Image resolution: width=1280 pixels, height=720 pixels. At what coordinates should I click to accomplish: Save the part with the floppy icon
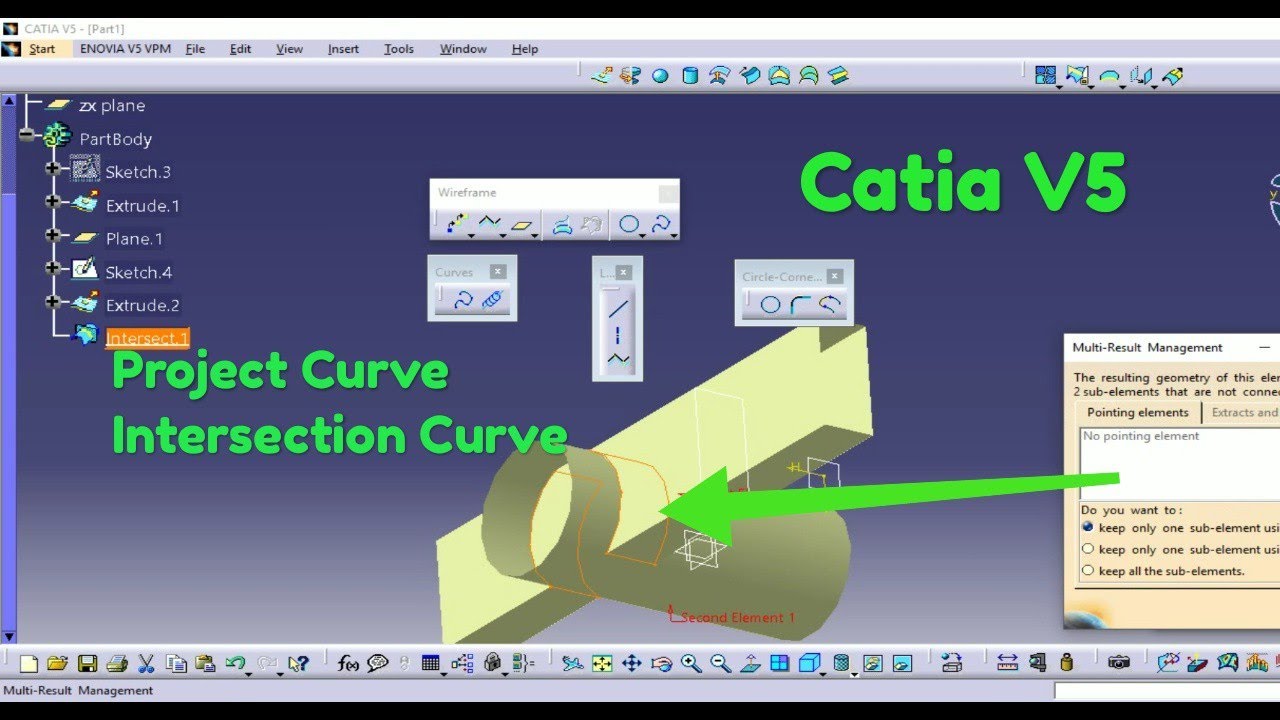point(87,663)
